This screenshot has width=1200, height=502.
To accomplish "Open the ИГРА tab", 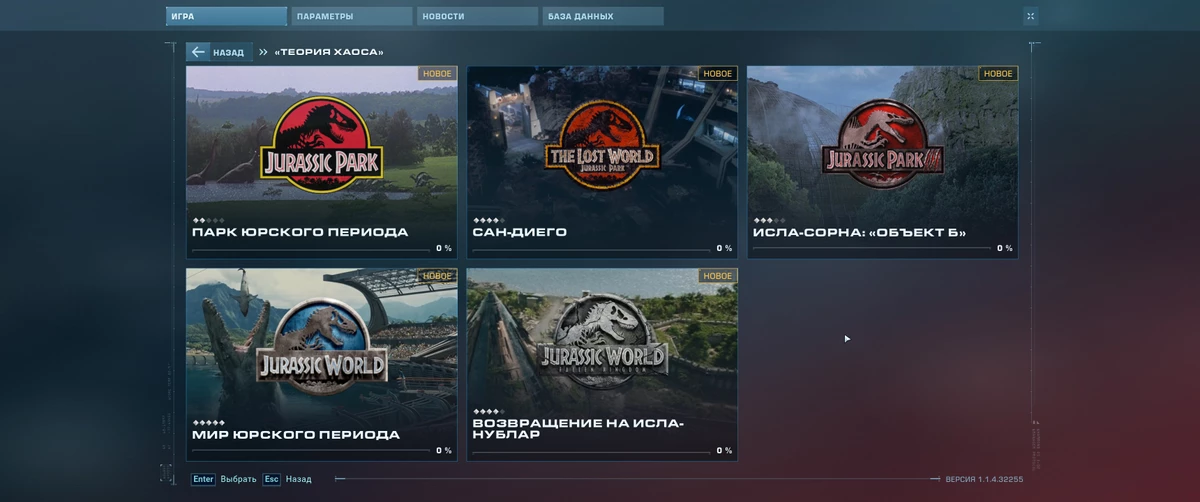I will click(x=226, y=16).
